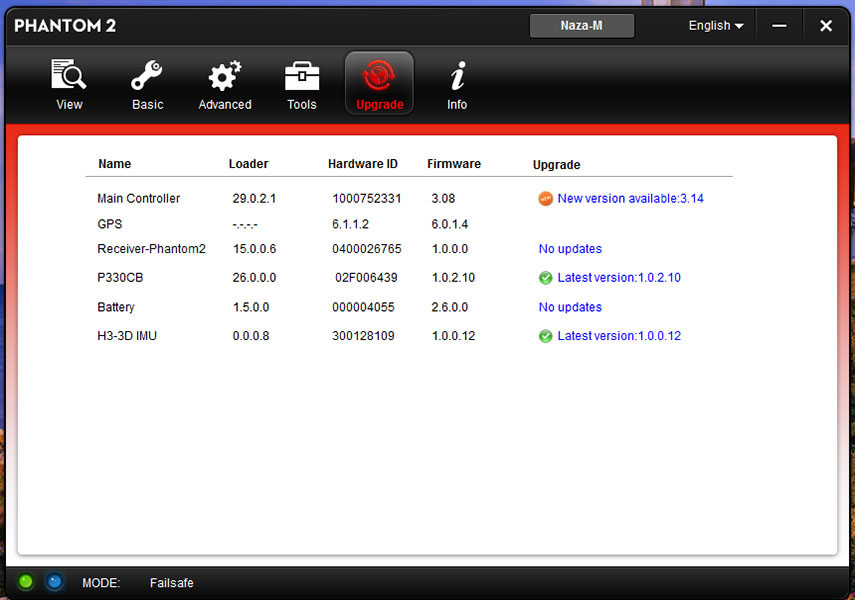Minimize the Phantom 2 window
This screenshot has width=855, height=600.
pos(779,26)
